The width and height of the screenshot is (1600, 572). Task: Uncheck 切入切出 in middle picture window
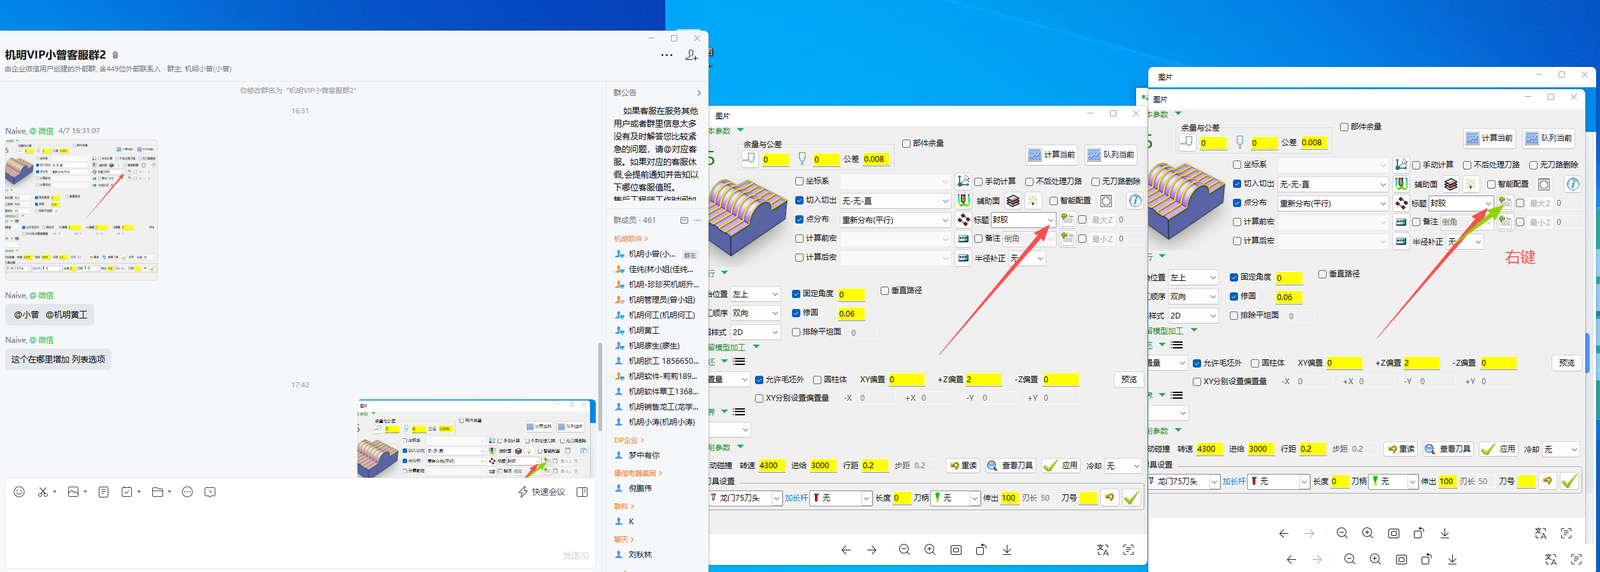pyautogui.click(x=799, y=201)
